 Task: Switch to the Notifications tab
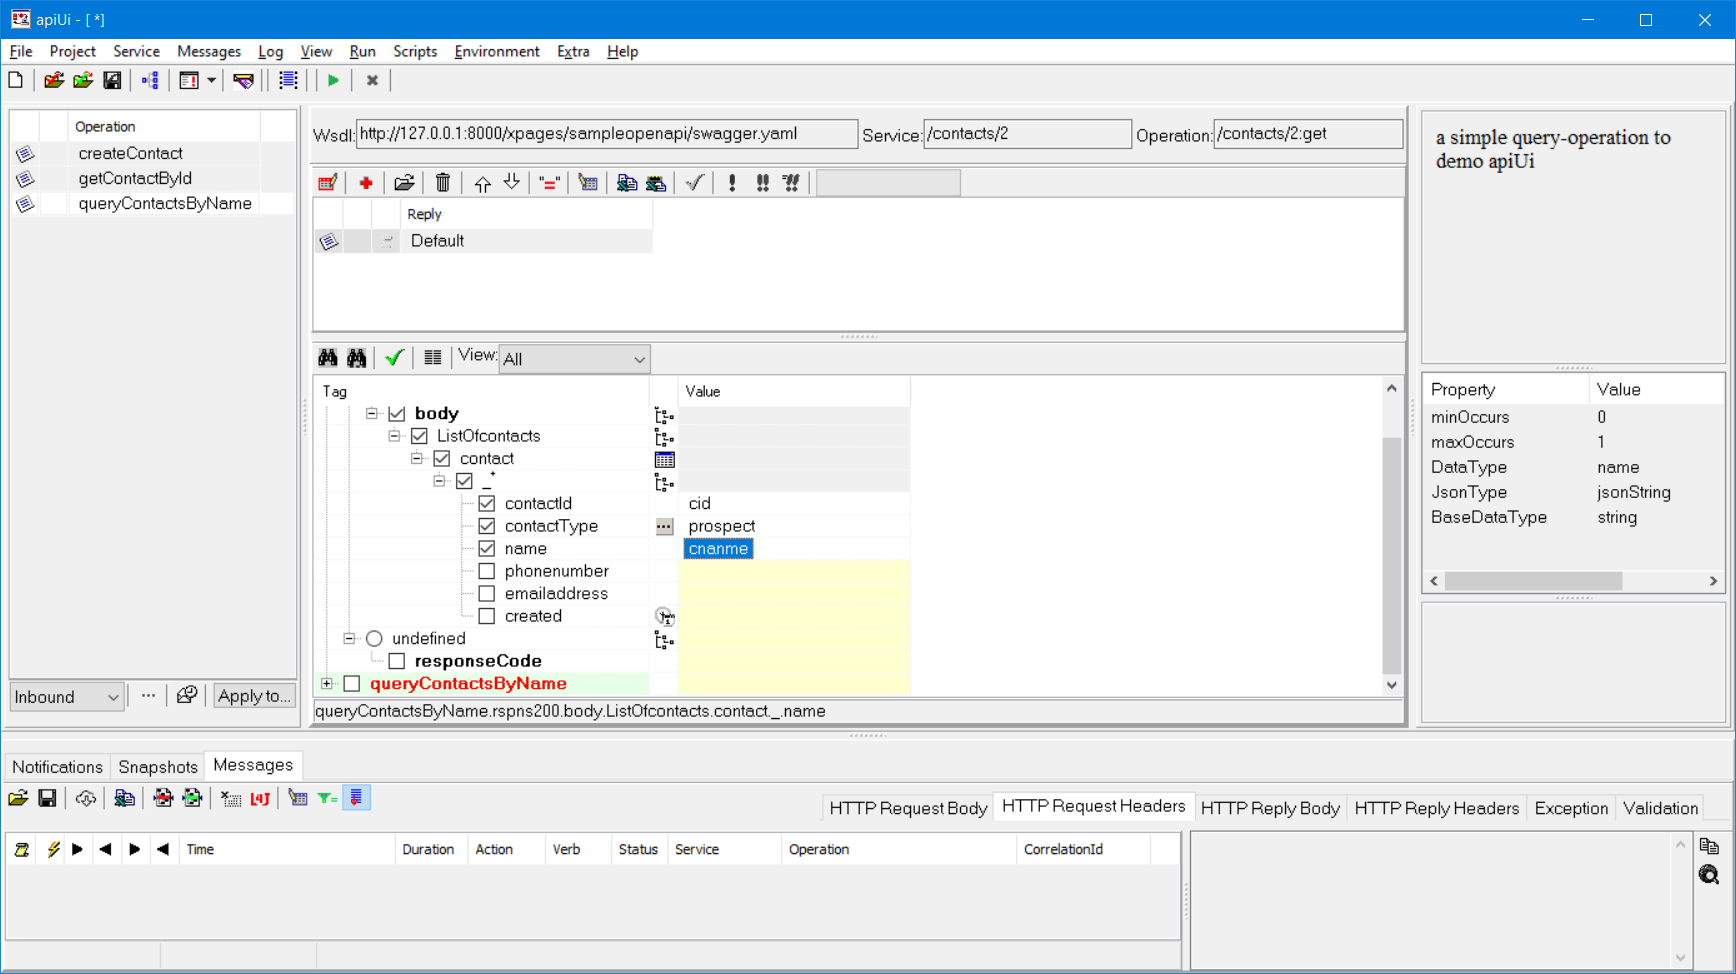point(57,767)
